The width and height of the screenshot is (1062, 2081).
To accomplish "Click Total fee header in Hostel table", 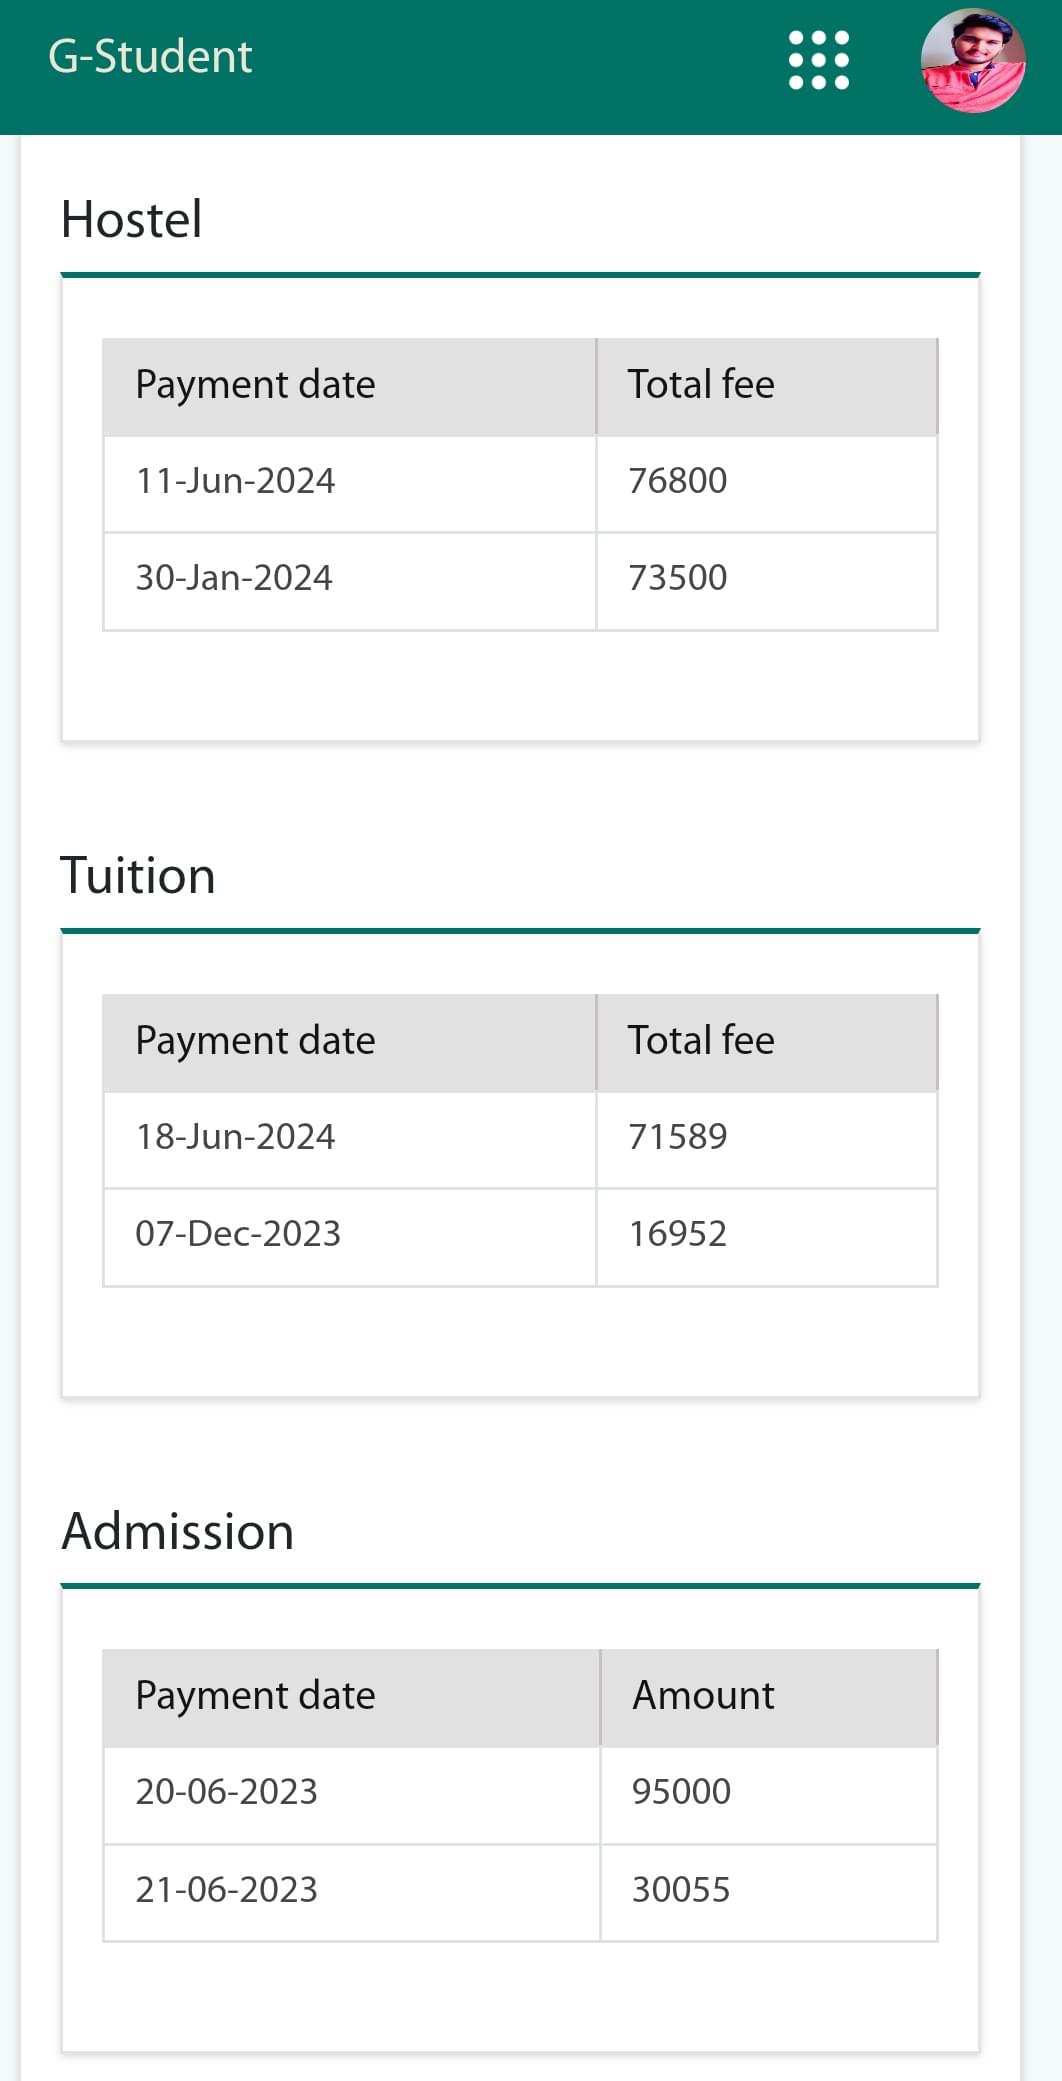I will (701, 385).
